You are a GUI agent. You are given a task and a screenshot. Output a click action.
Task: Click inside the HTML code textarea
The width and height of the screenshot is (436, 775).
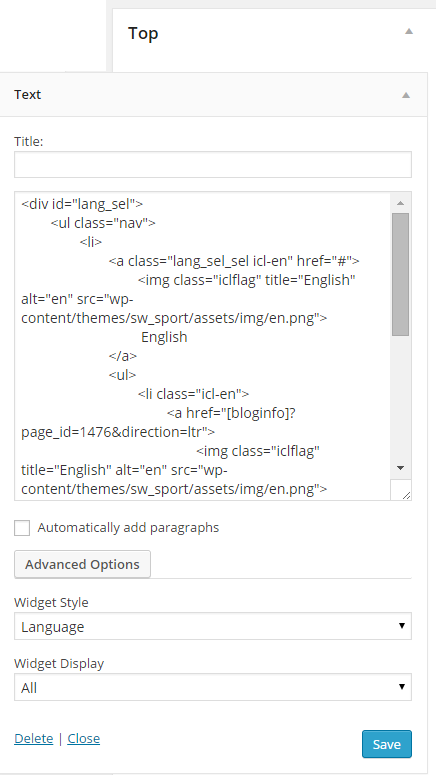click(203, 346)
